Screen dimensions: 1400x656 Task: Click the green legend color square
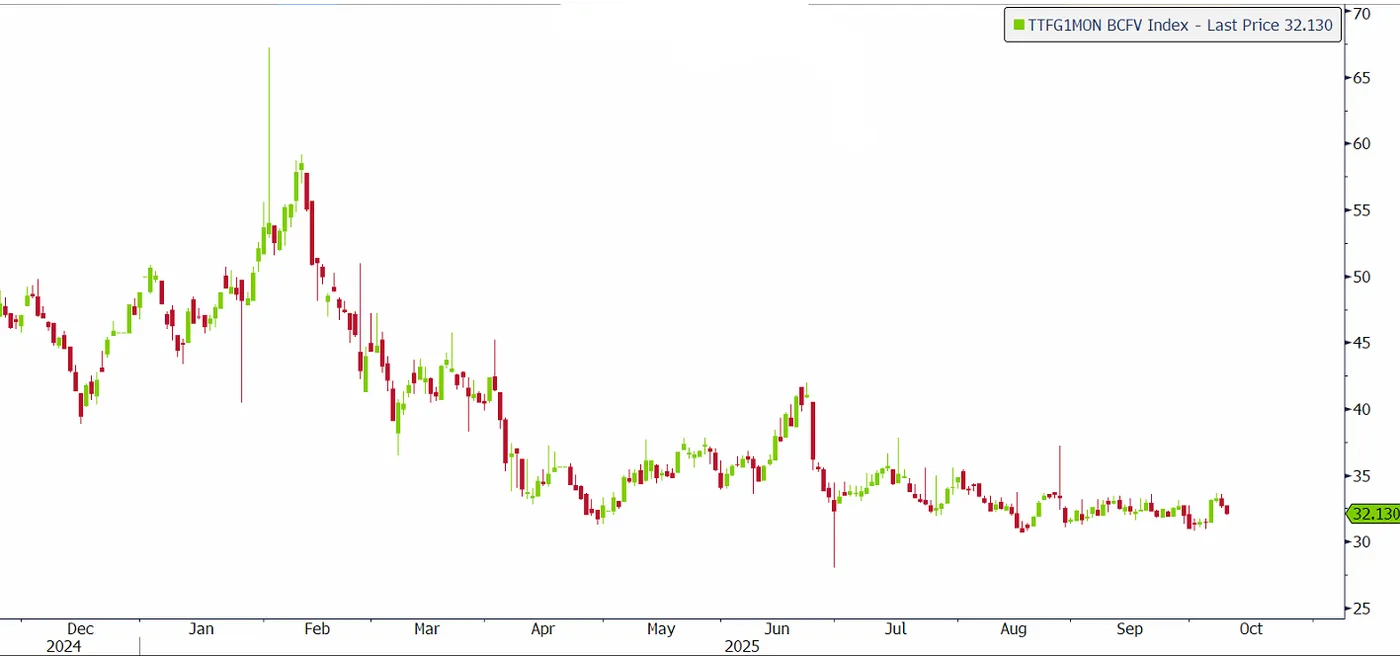click(1018, 25)
